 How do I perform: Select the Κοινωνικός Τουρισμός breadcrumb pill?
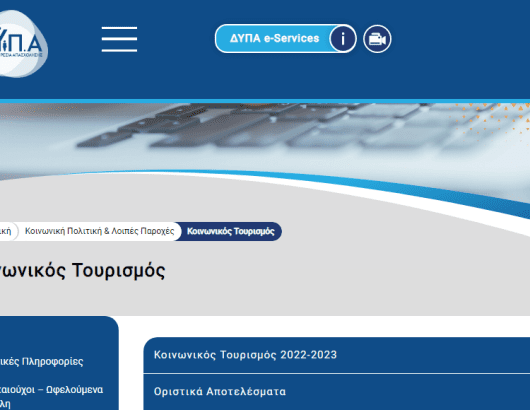[x=231, y=232]
